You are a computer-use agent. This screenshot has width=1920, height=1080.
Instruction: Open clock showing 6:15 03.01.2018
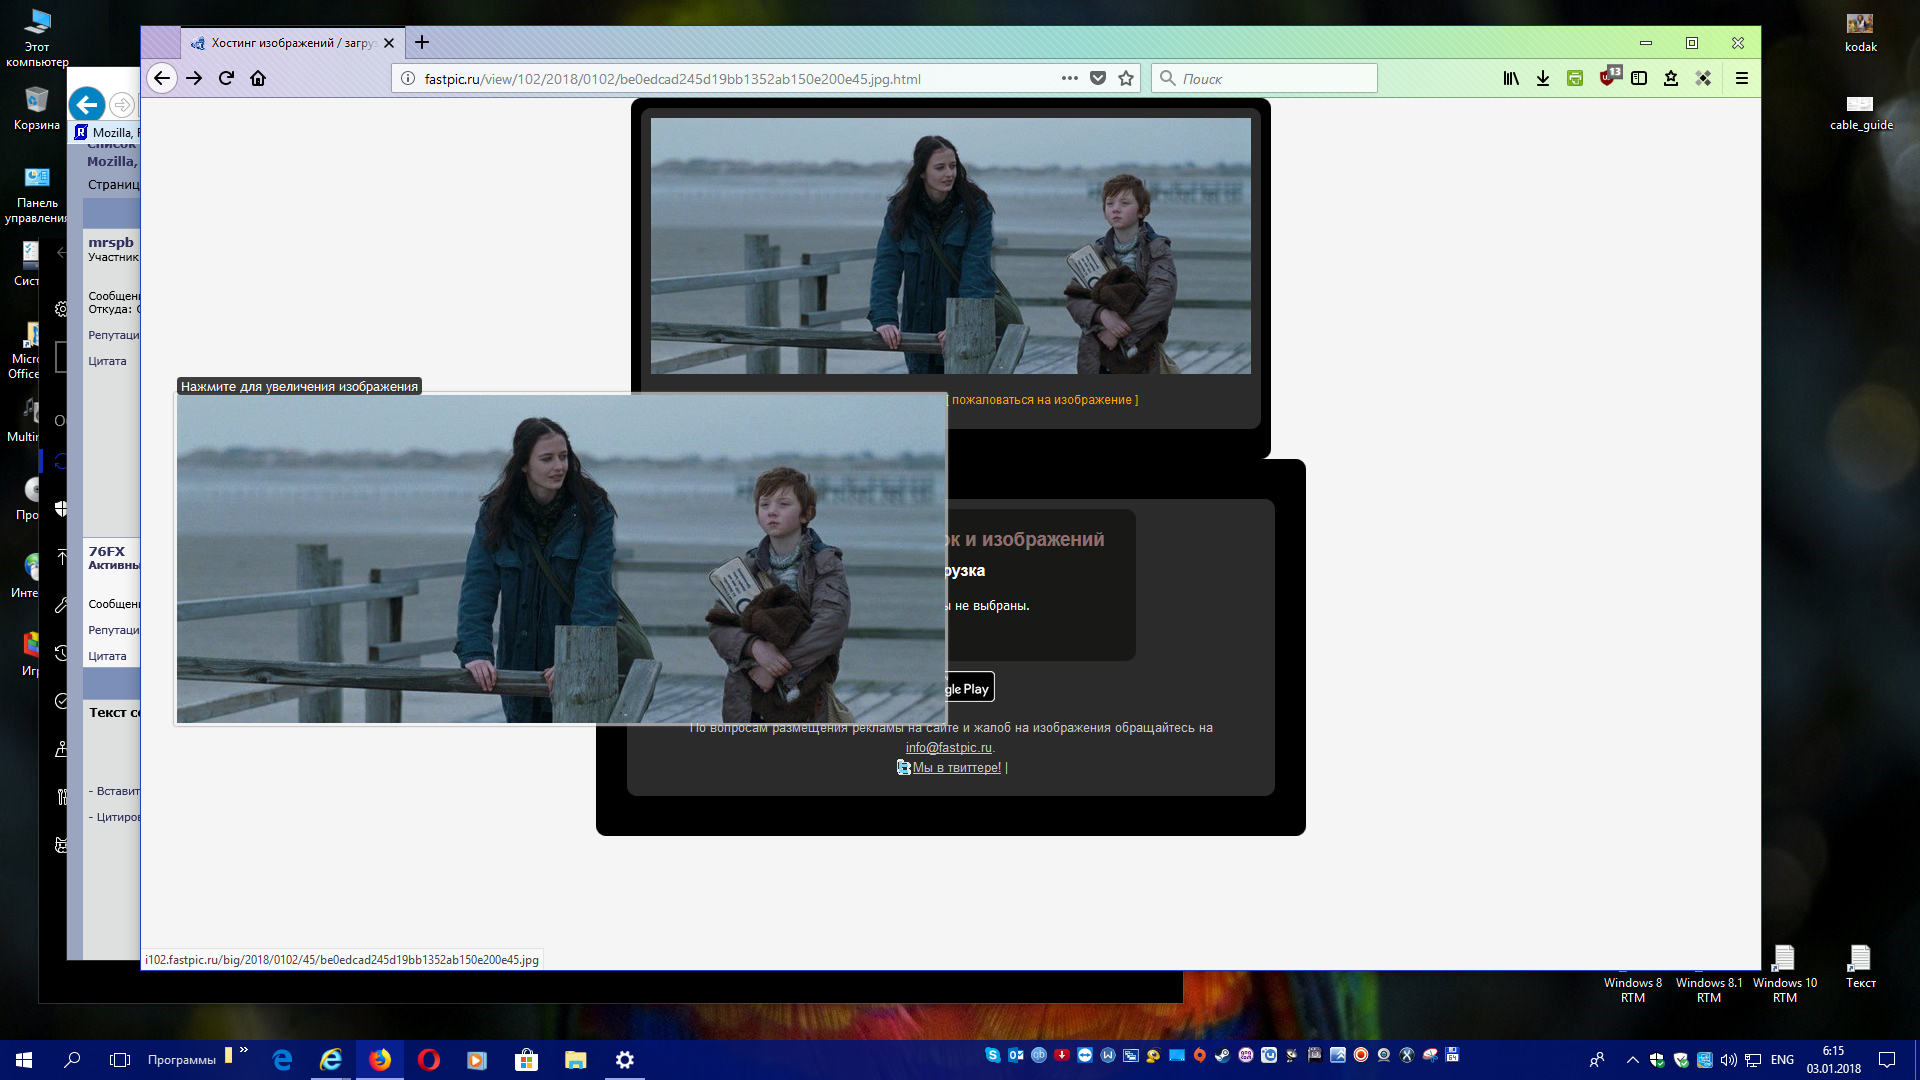[x=1833, y=1060]
